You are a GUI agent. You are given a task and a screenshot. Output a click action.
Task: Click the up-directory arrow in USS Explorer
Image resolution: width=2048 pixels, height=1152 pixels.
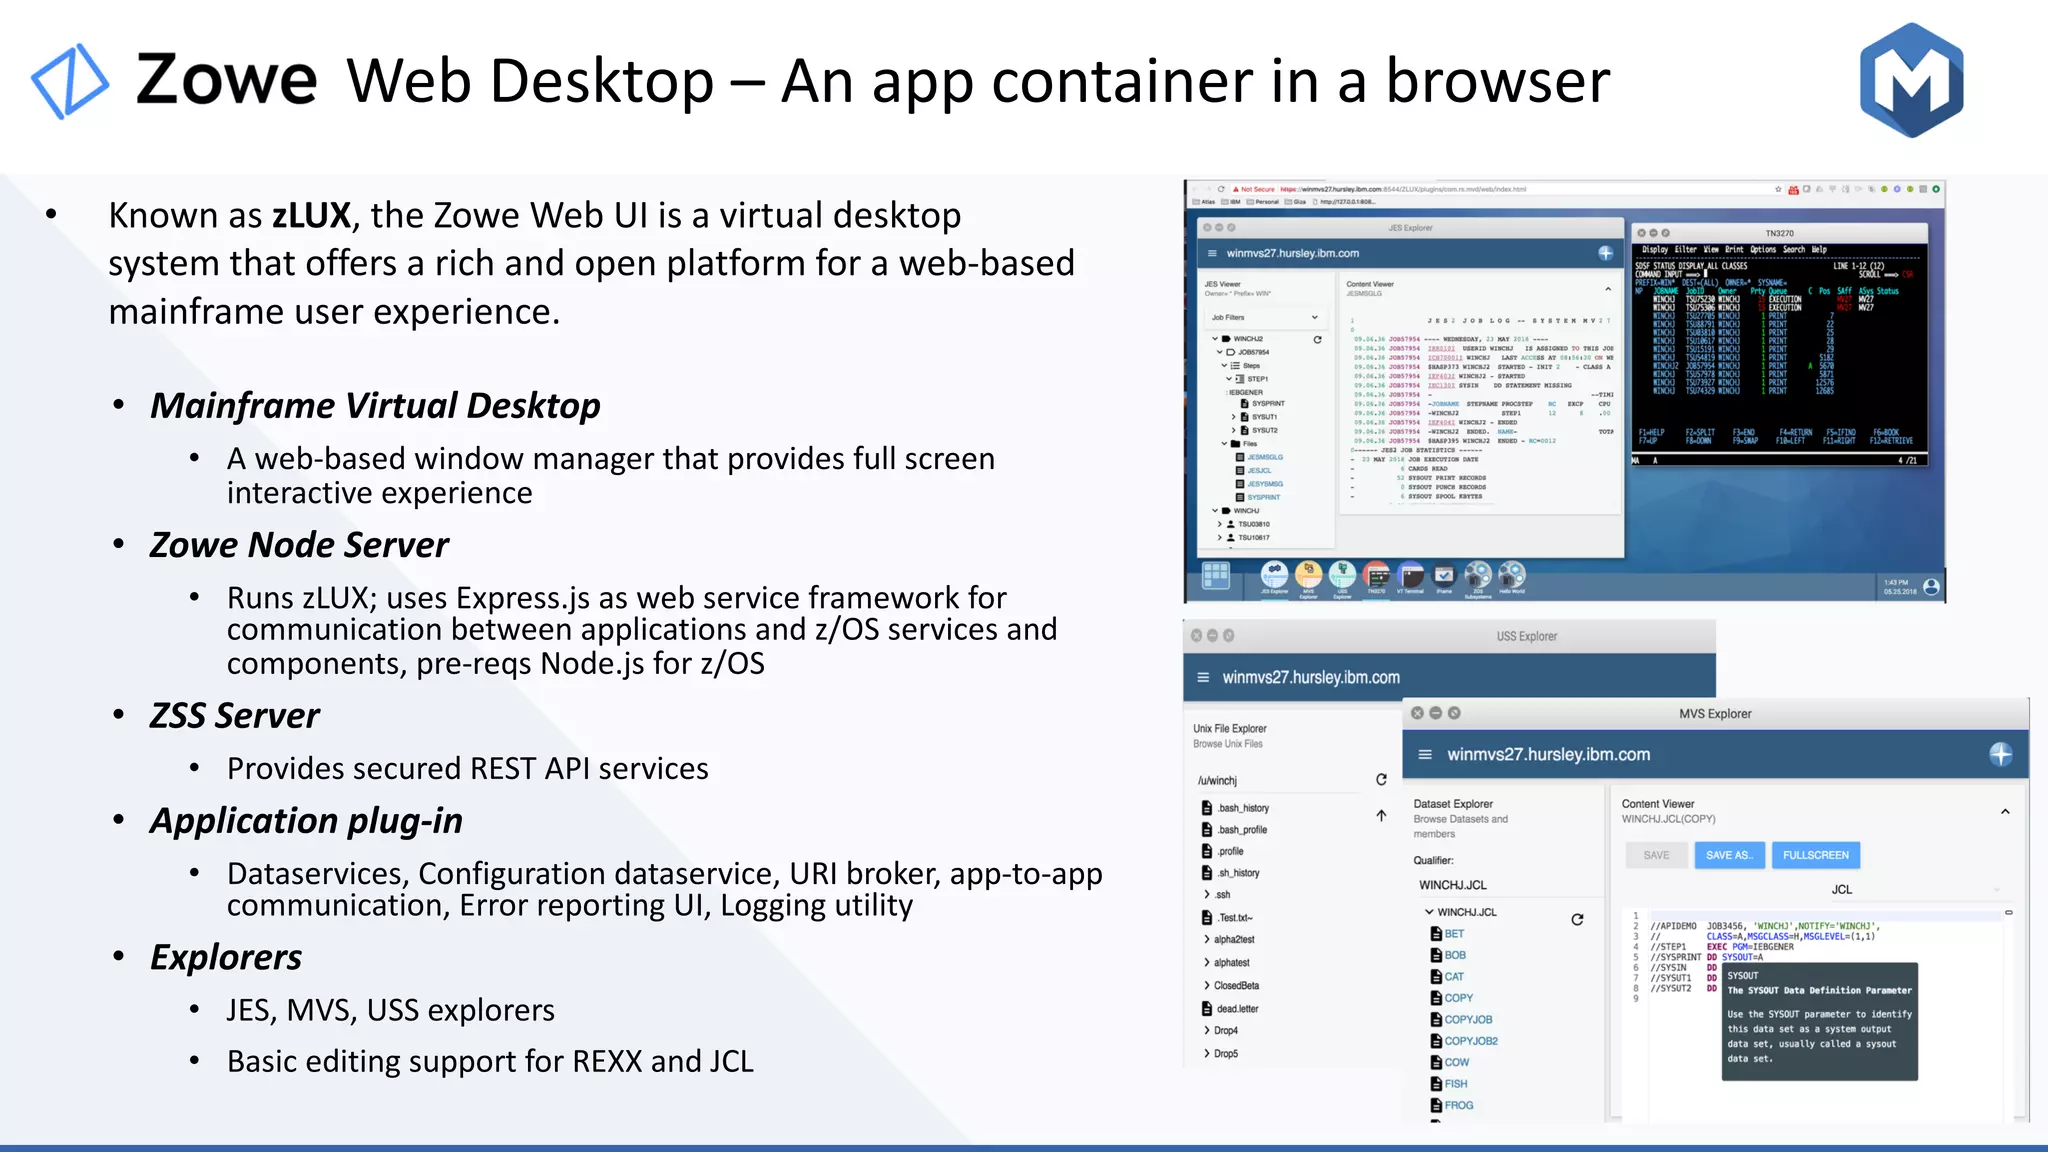1381,815
